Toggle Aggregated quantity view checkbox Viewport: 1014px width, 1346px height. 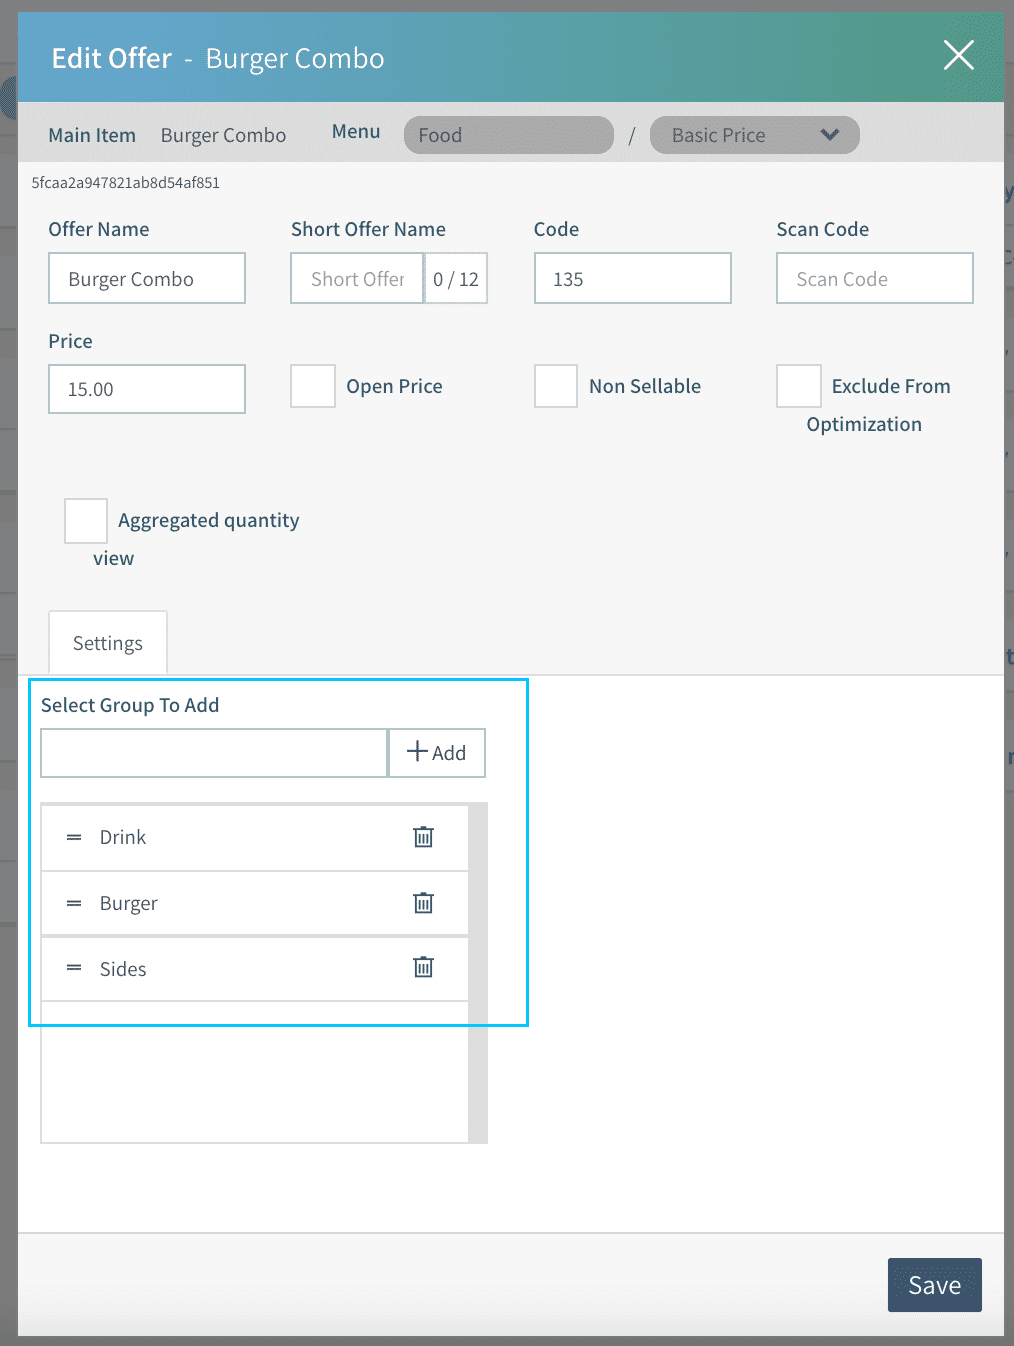pos(86,521)
